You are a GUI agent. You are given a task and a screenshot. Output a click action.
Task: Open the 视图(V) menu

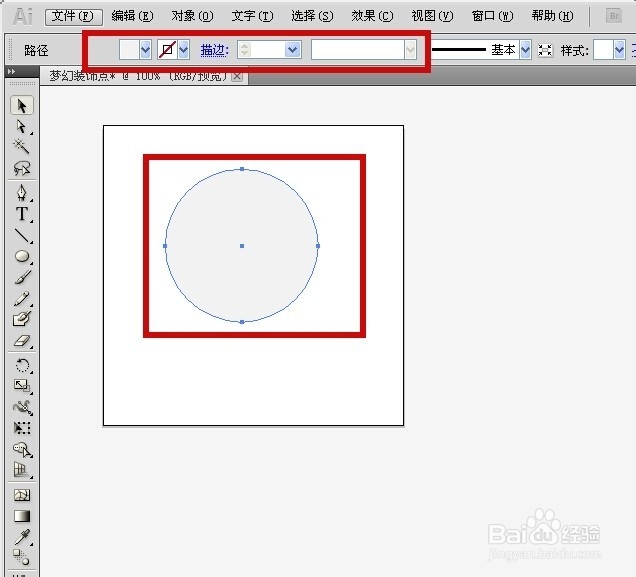(x=432, y=16)
